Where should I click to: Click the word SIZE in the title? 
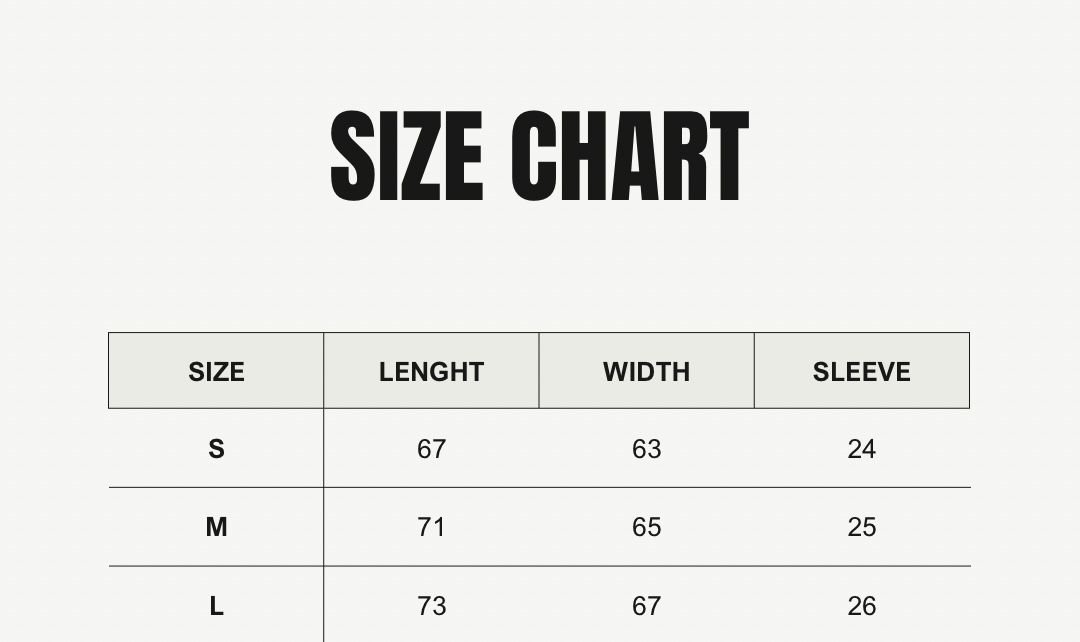point(406,156)
